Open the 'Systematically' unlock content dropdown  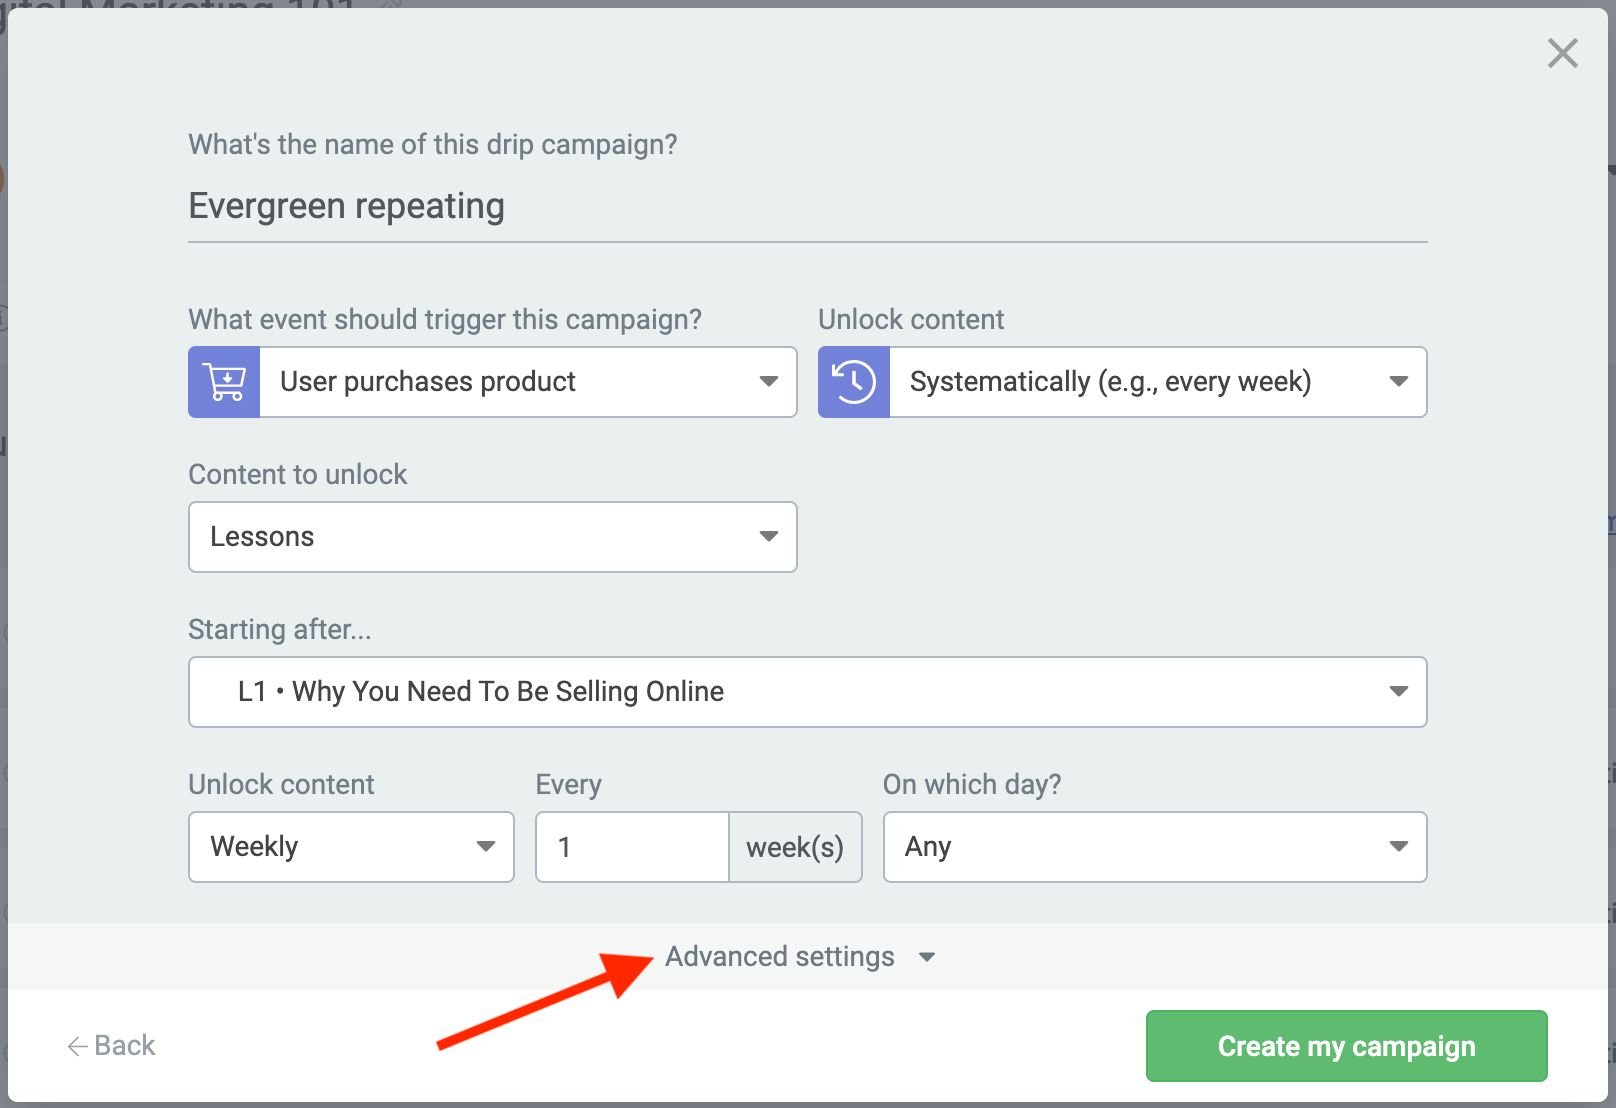(1157, 382)
